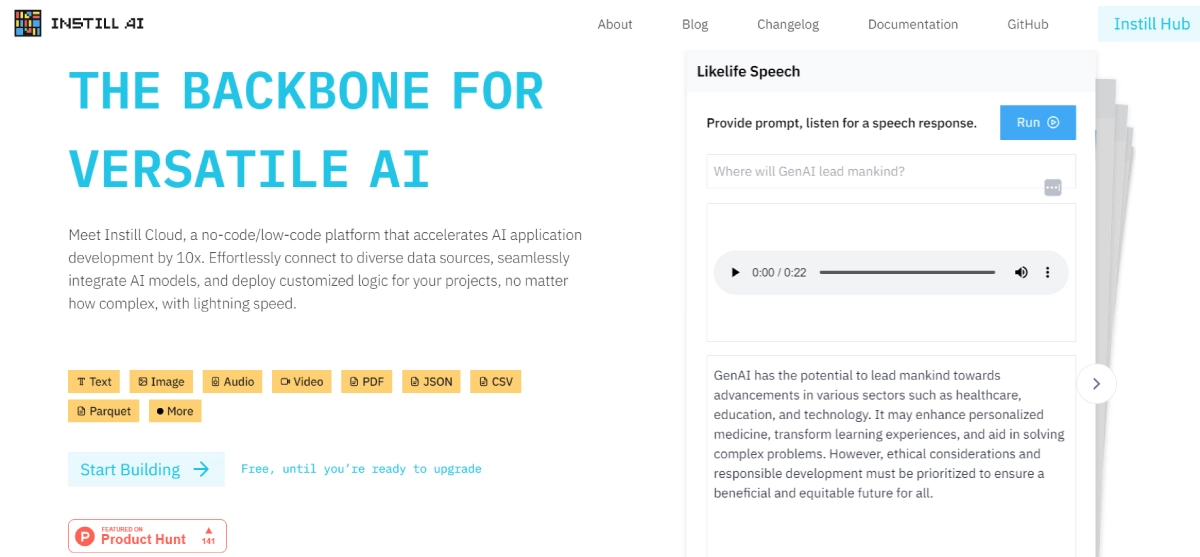Seek within the audio progress bar

907,272
